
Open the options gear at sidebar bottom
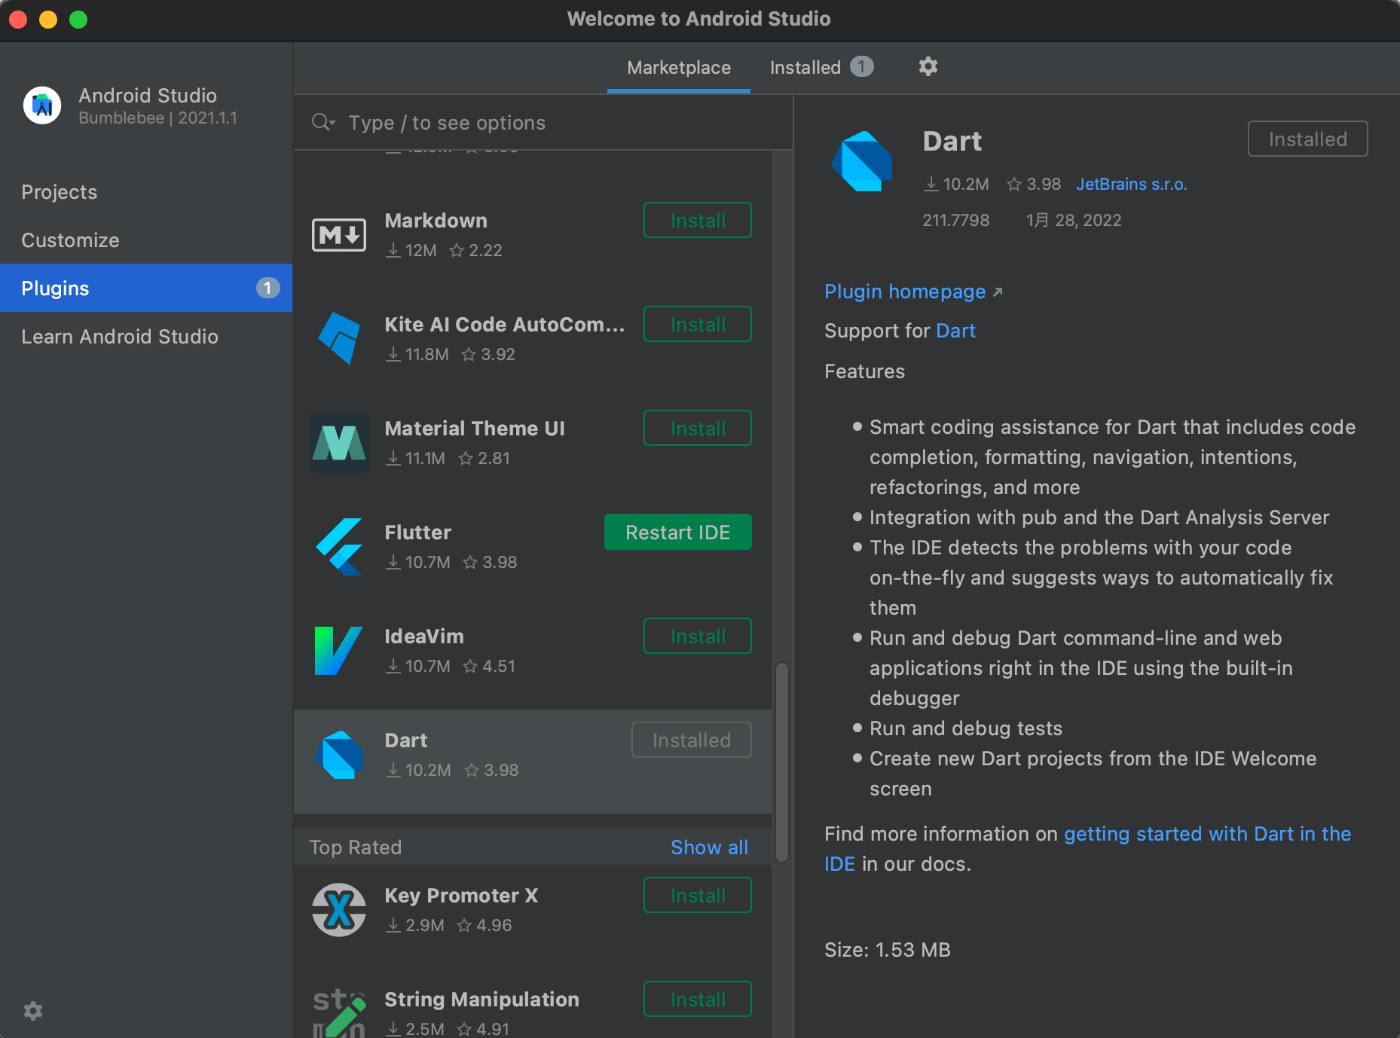[x=33, y=1011]
